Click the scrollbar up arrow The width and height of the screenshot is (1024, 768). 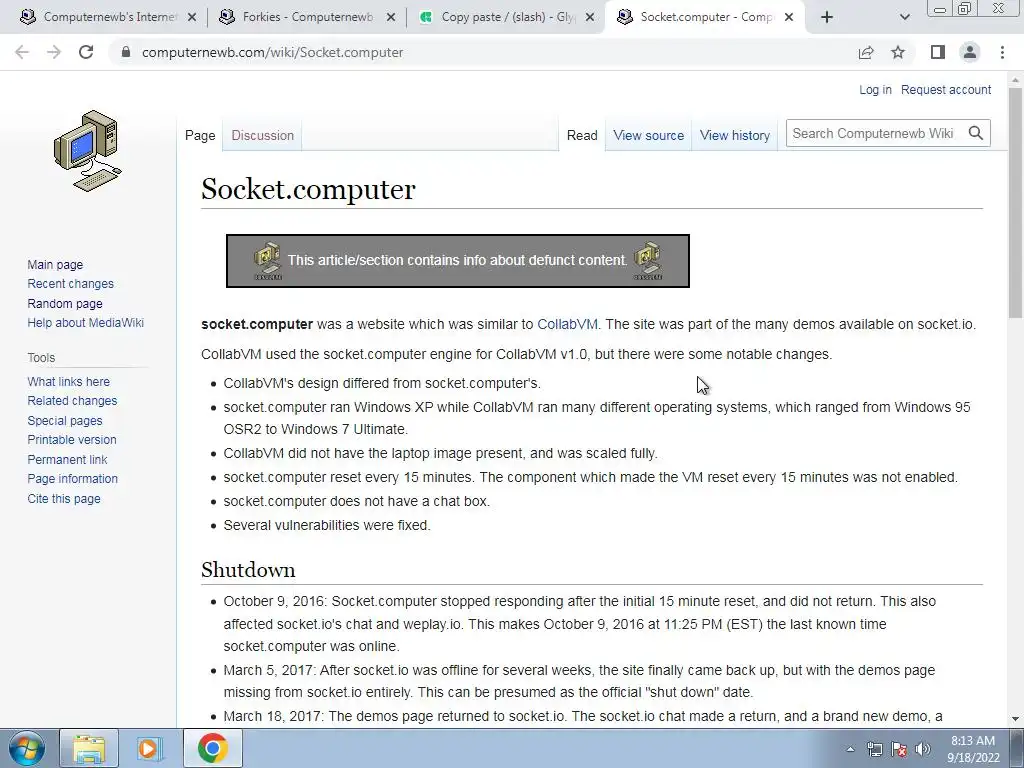(x=1015, y=81)
